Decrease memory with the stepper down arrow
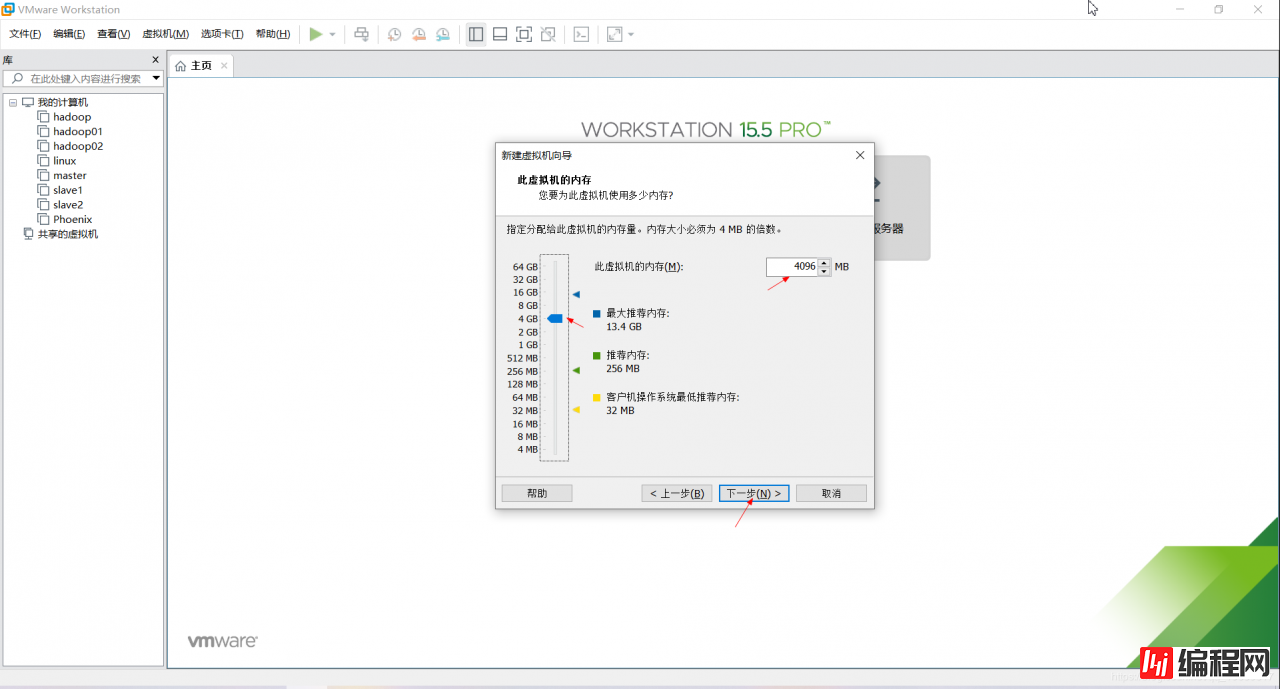The image size is (1280, 689). click(824, 271)
